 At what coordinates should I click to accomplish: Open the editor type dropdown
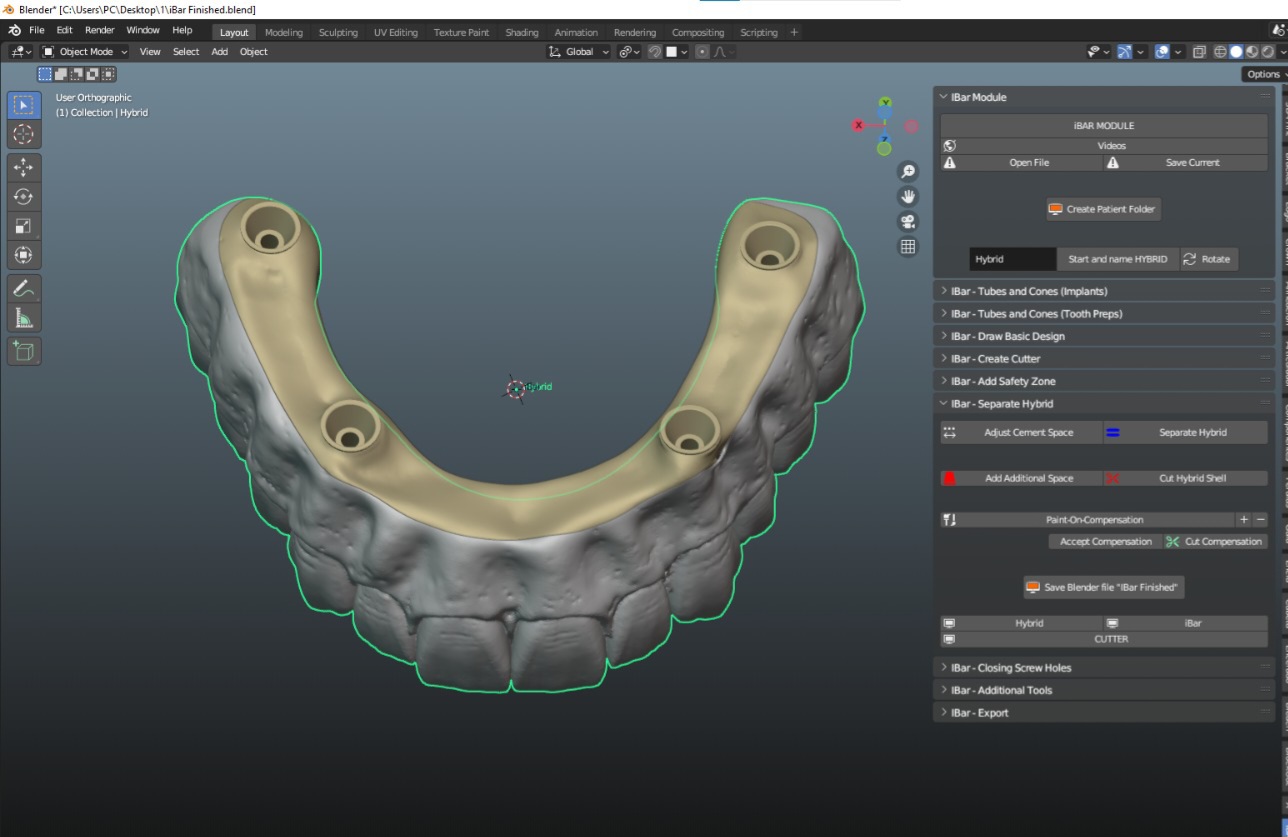click(x=21, y=52)
